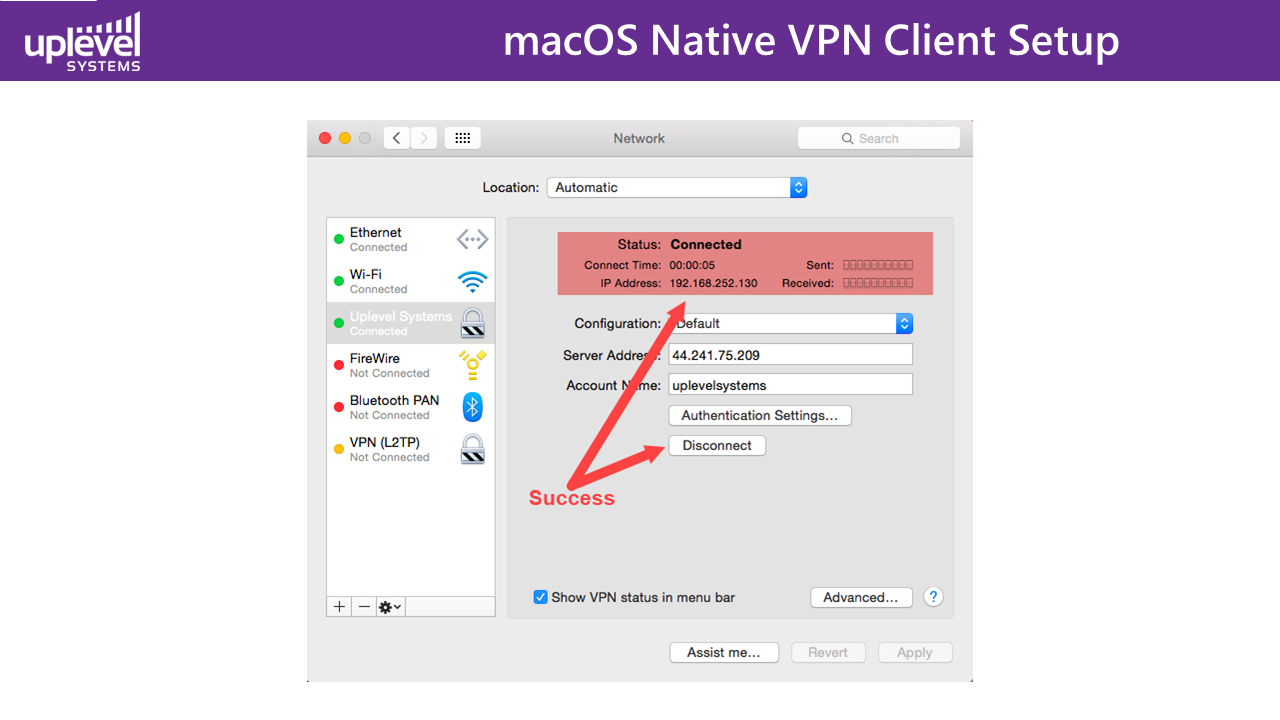Open the Location dropdown
This screenshot has height=720, width=1280.
coord(676,187)
